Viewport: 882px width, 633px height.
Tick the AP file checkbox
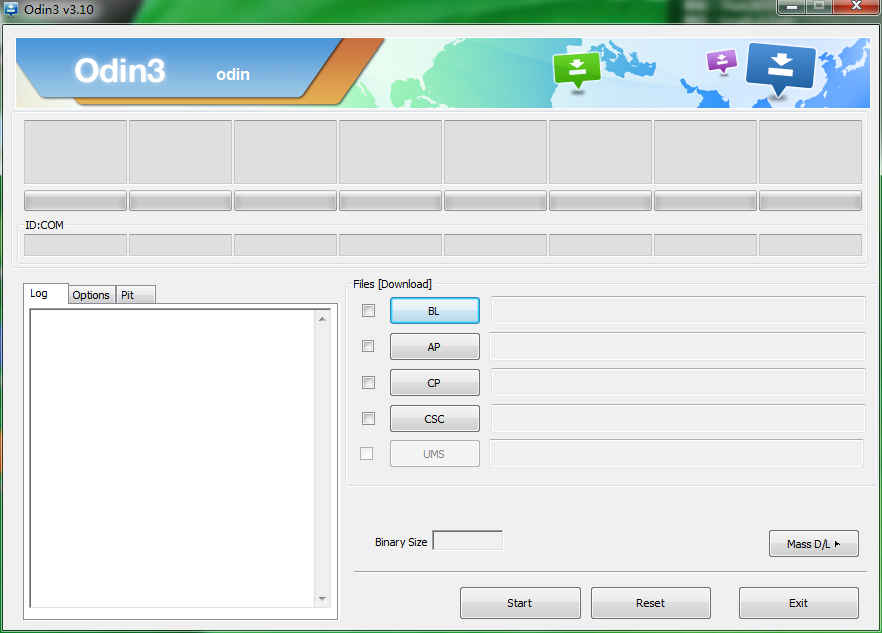point(368,346)
